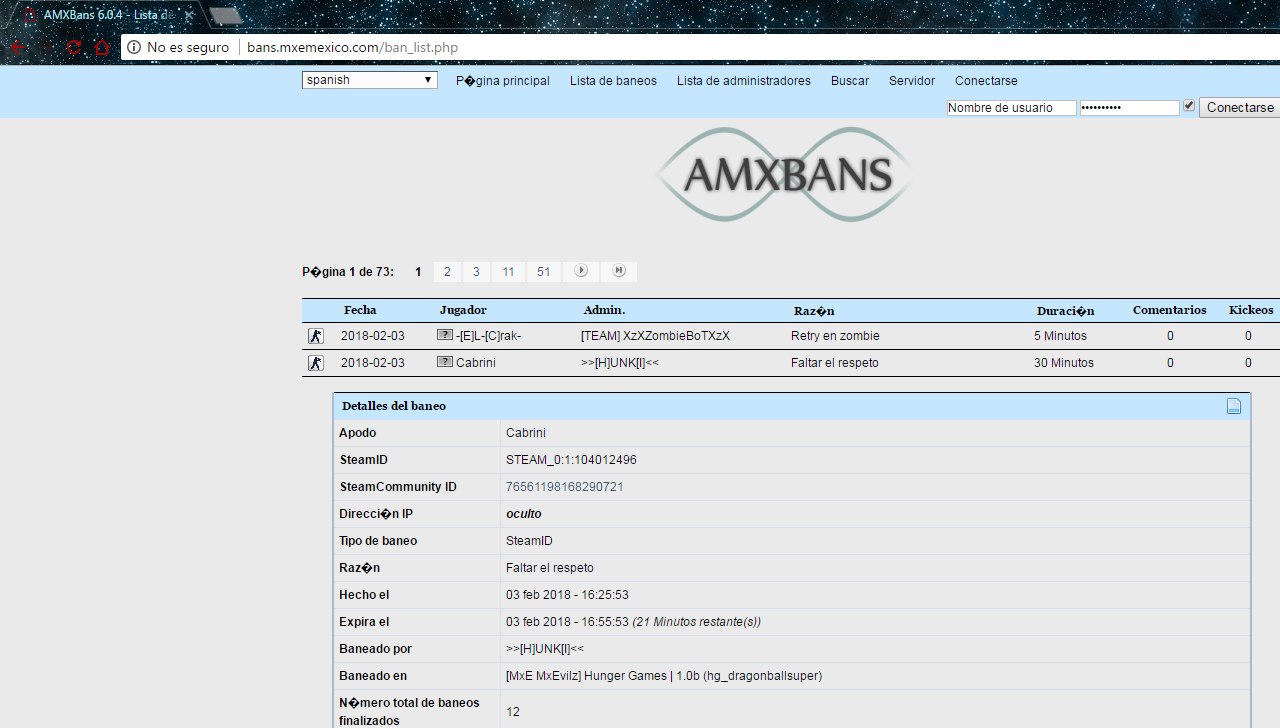Select player name -[E]L-[C]rak-
The image size is (1280, 728).
[x=488, y=336]
